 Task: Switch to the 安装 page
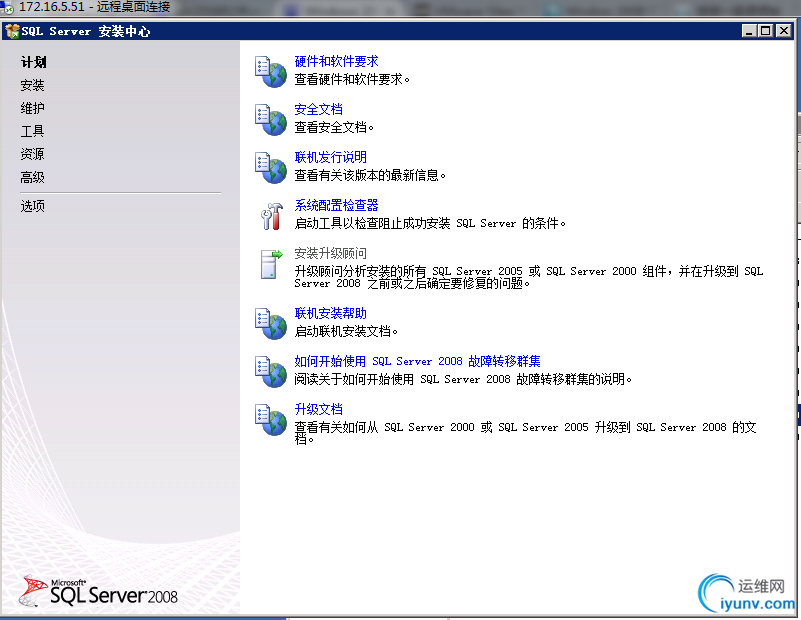[32, 85]
